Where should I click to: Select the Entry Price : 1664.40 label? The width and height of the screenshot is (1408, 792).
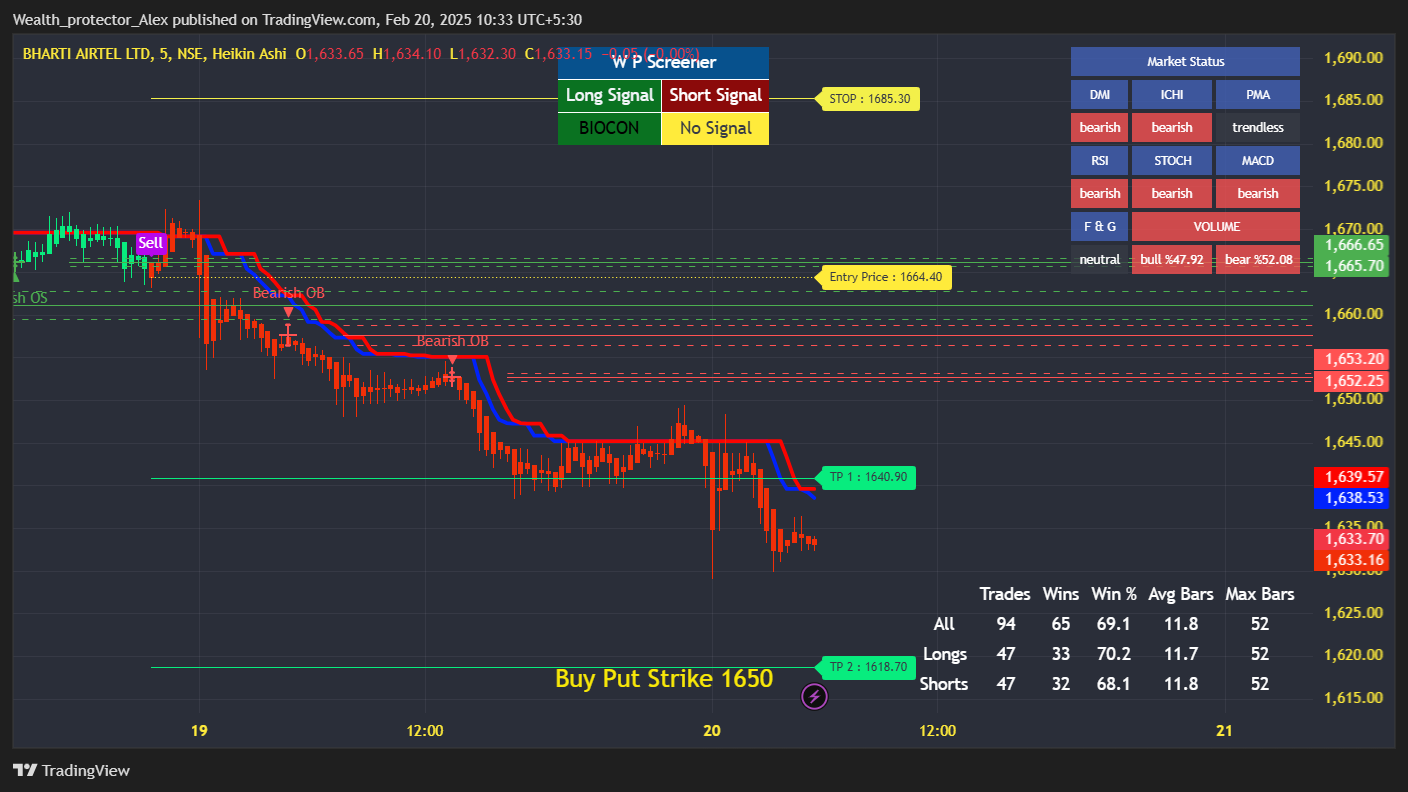(x=885, y=277)
